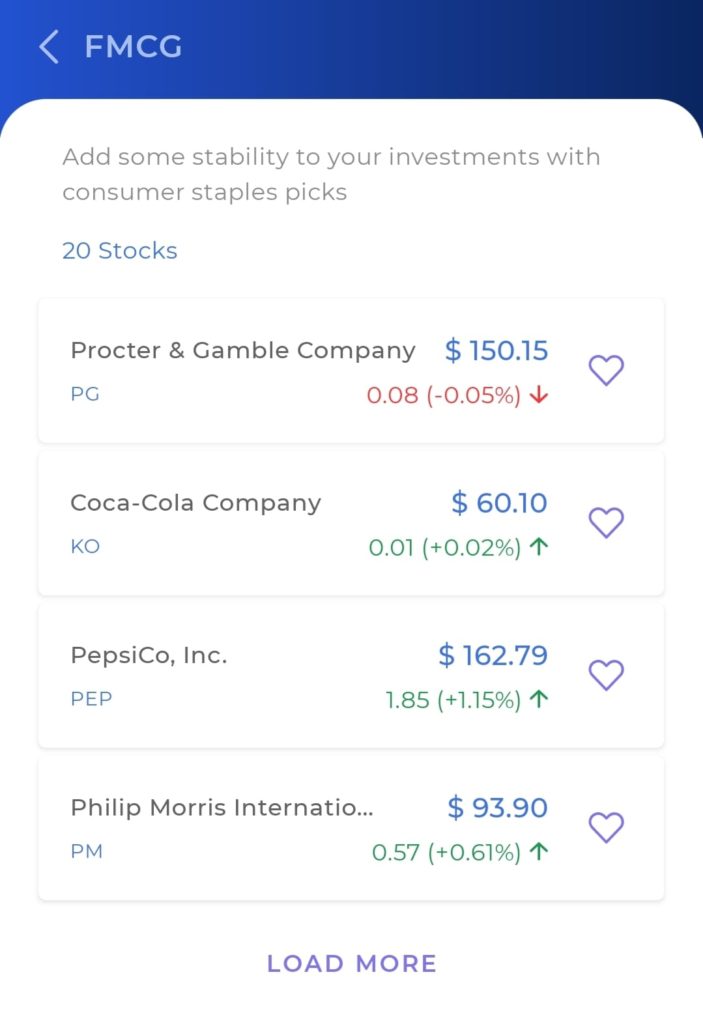
Task: Click the green up arrow for PEP
Action: coord(539,699)
